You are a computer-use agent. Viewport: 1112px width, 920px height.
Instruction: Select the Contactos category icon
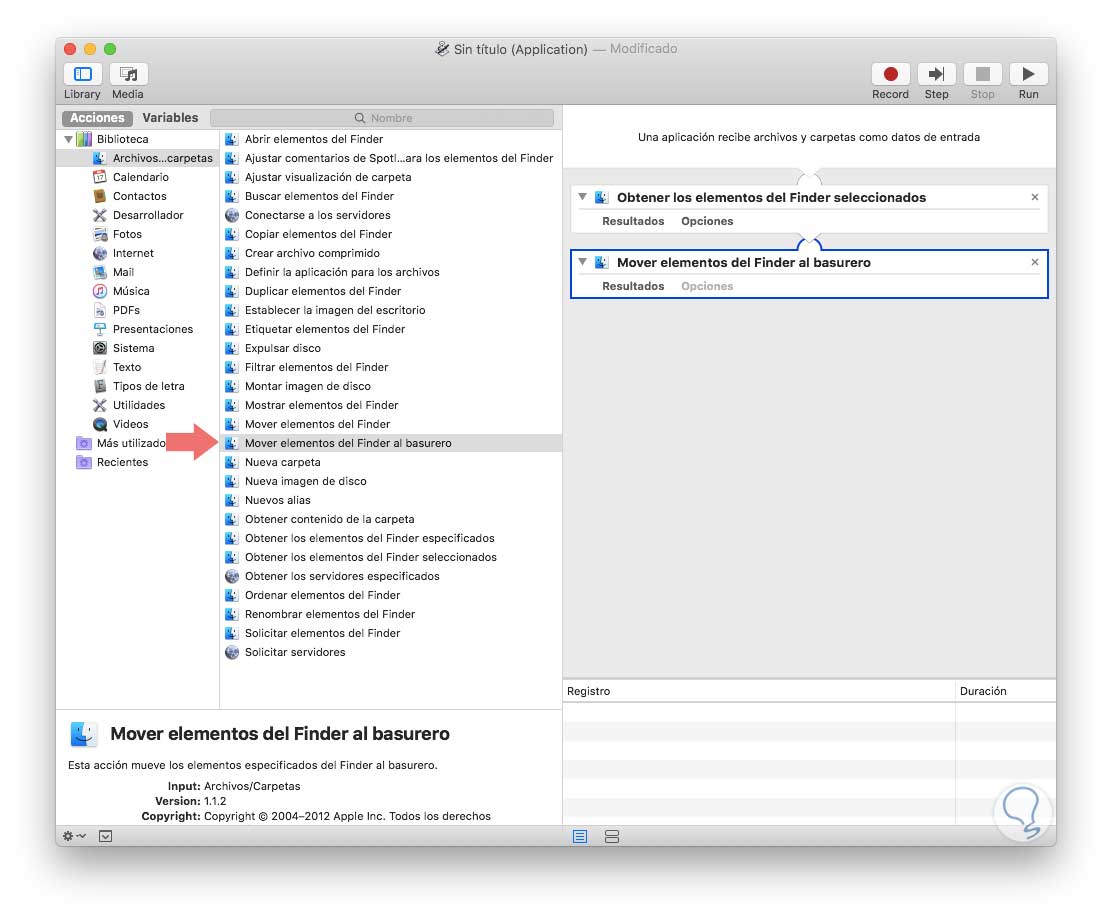pyautogui.click(x=100, y=196)
